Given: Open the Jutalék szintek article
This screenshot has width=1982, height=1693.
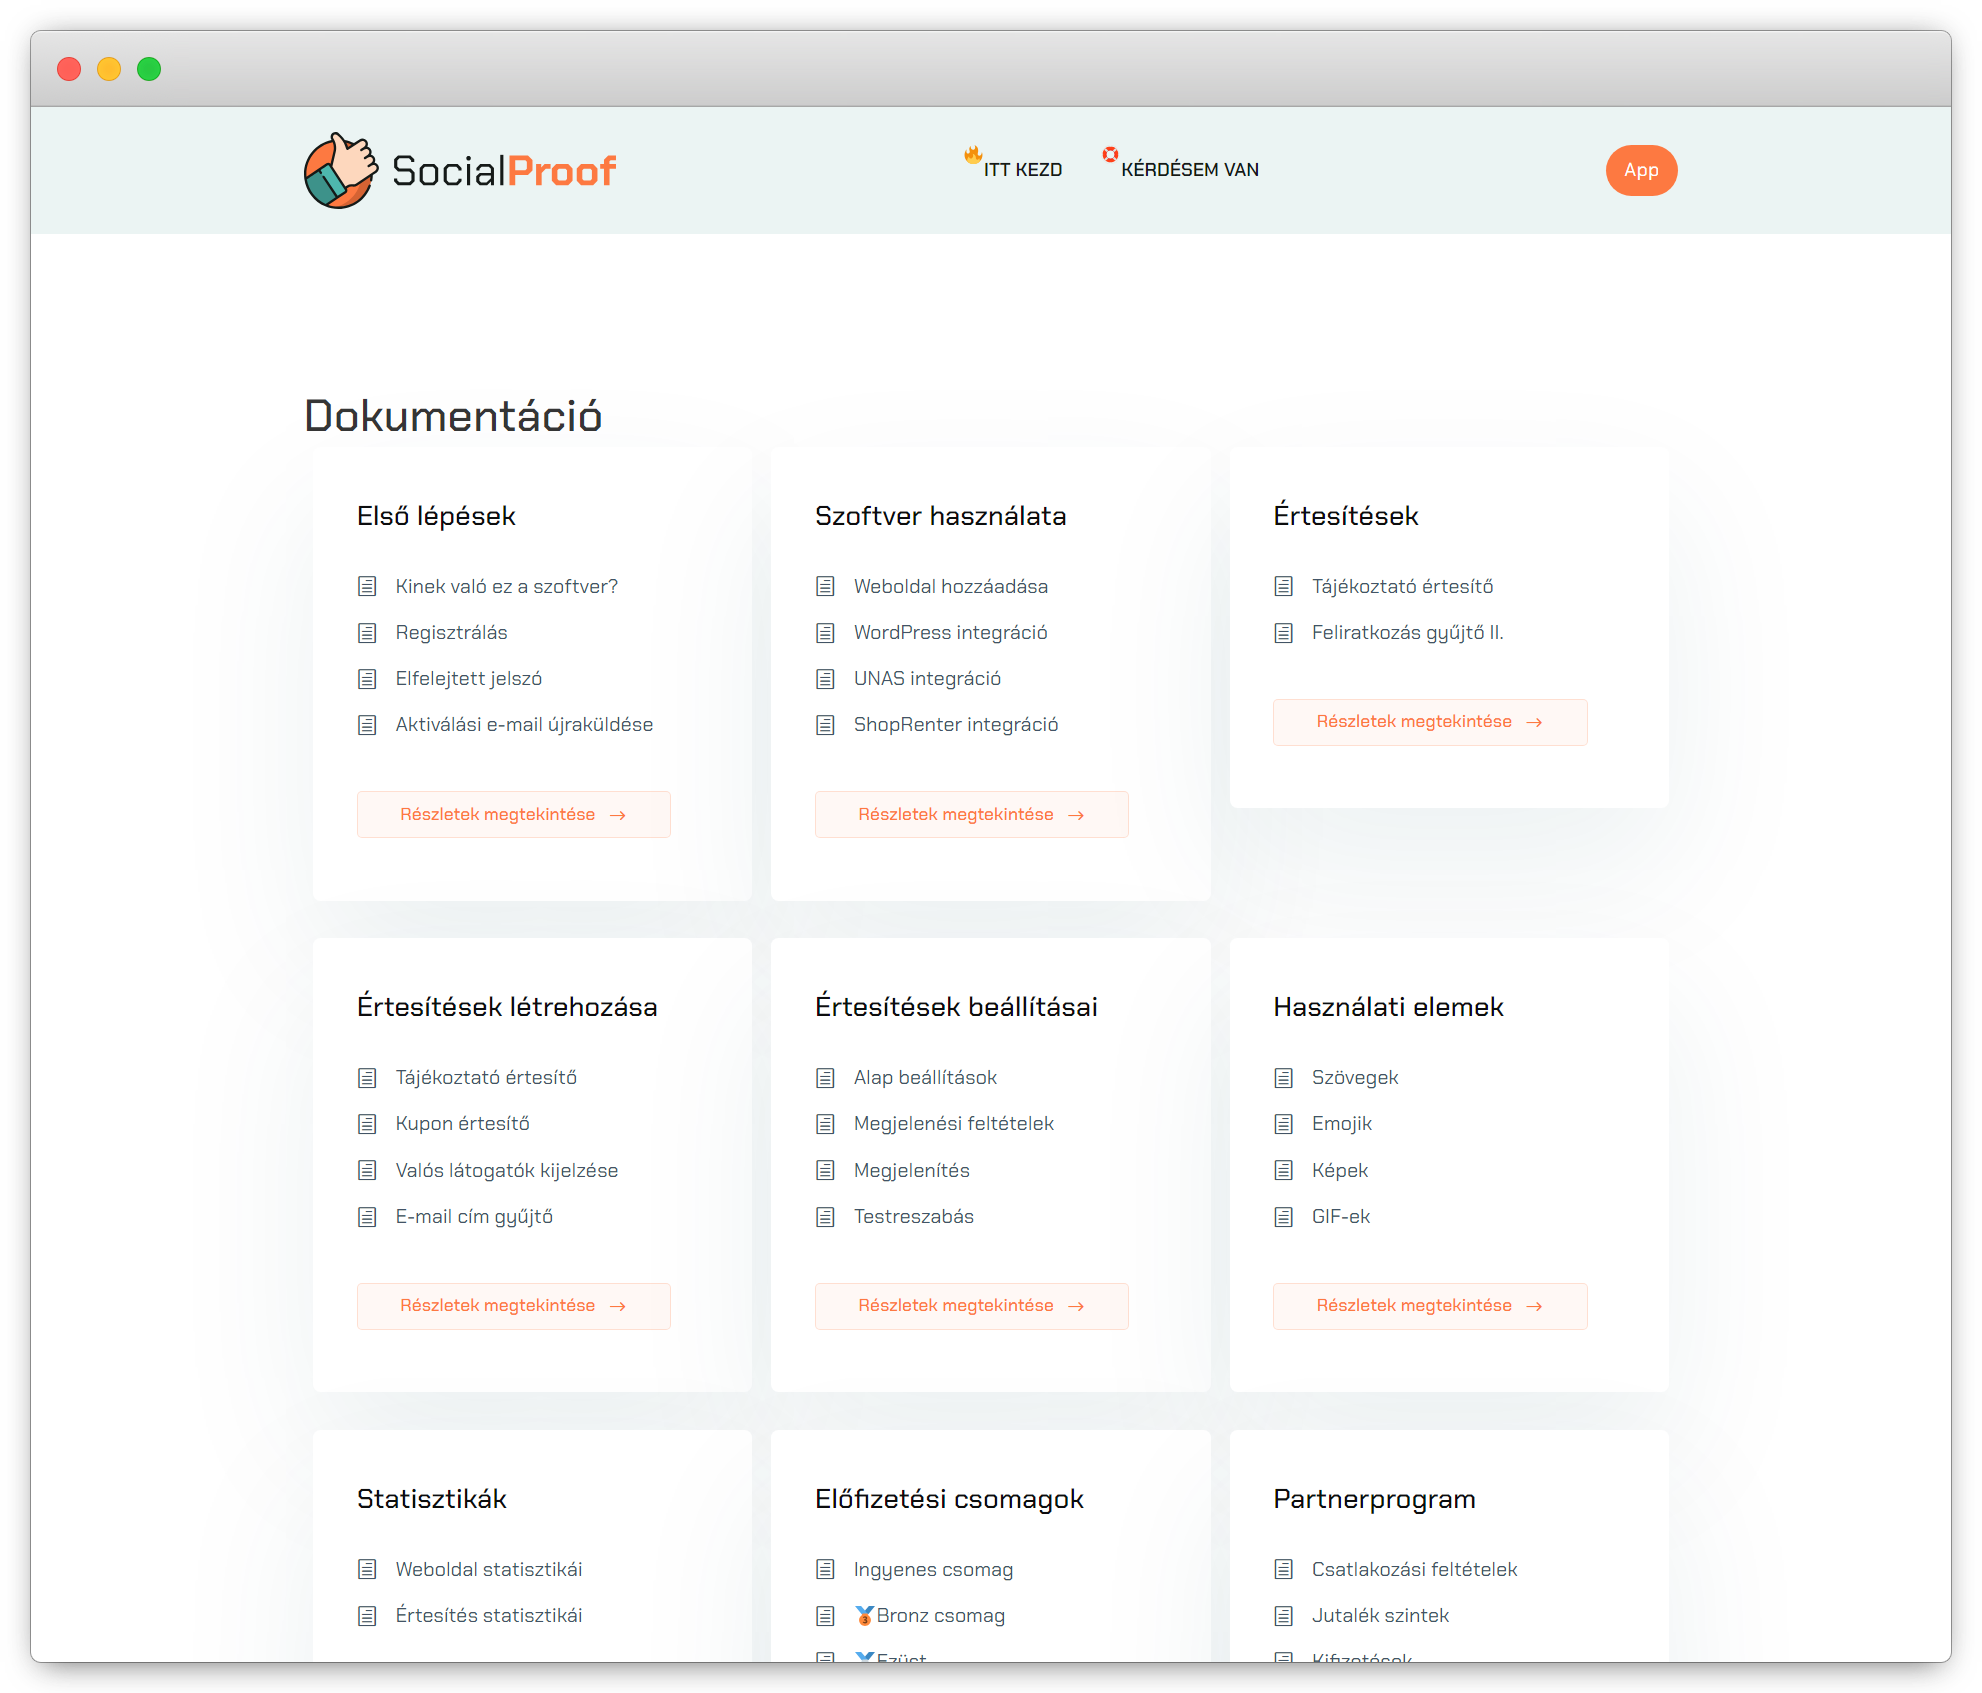Looking at the screenshot, I should (x=1380, y=1615).
